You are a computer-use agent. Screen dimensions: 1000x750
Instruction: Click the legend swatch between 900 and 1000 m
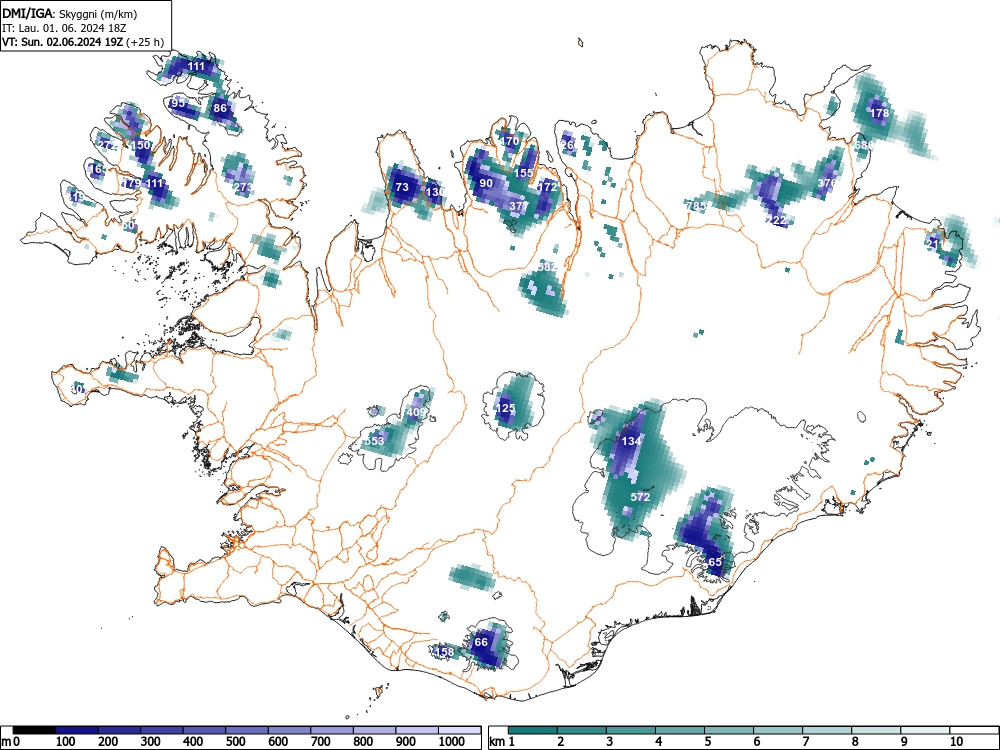(x=418, y=730)
